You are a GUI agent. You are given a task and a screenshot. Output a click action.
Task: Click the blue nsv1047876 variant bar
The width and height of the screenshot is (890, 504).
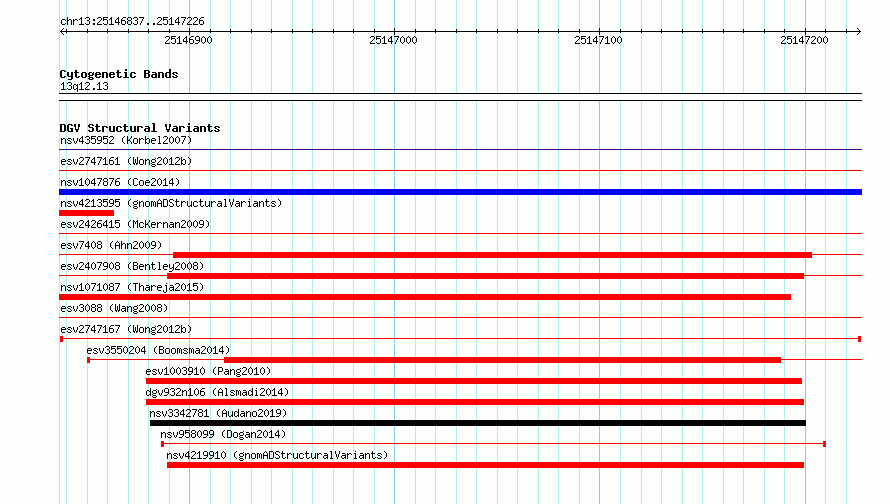[460, 192]
